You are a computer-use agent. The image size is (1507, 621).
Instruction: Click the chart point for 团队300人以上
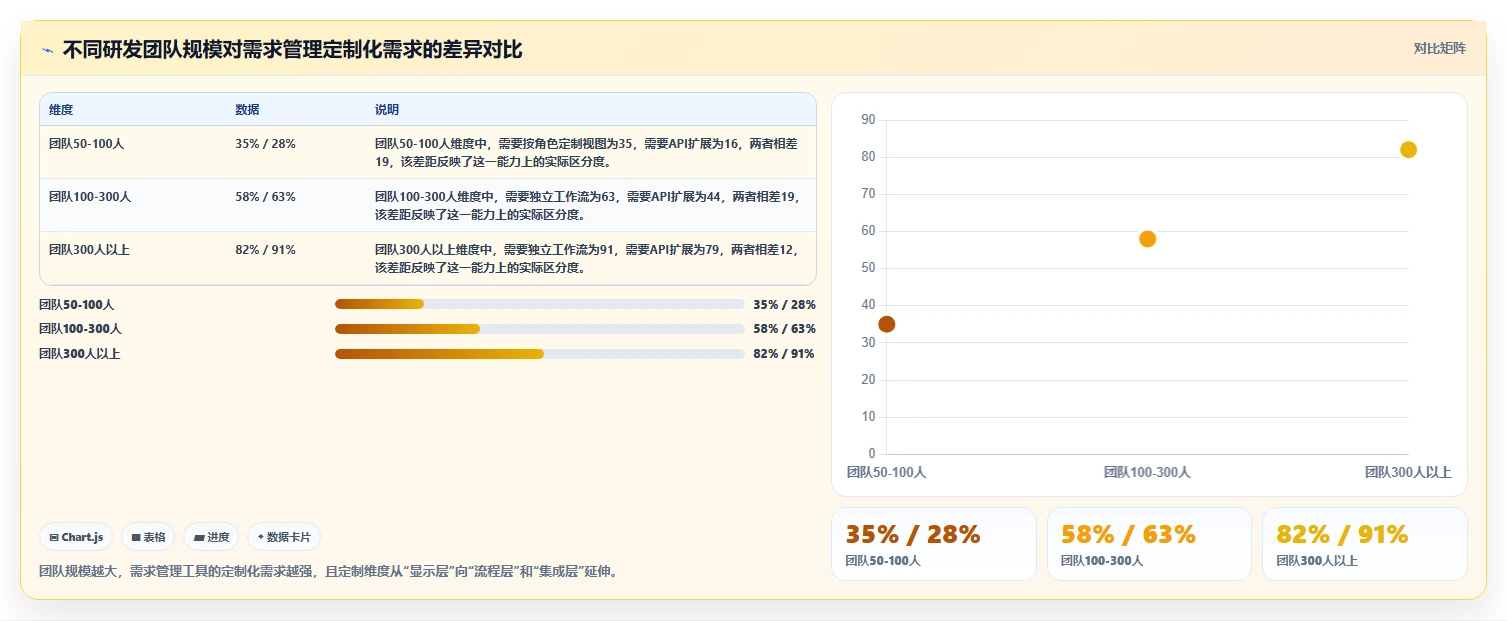1408,150
